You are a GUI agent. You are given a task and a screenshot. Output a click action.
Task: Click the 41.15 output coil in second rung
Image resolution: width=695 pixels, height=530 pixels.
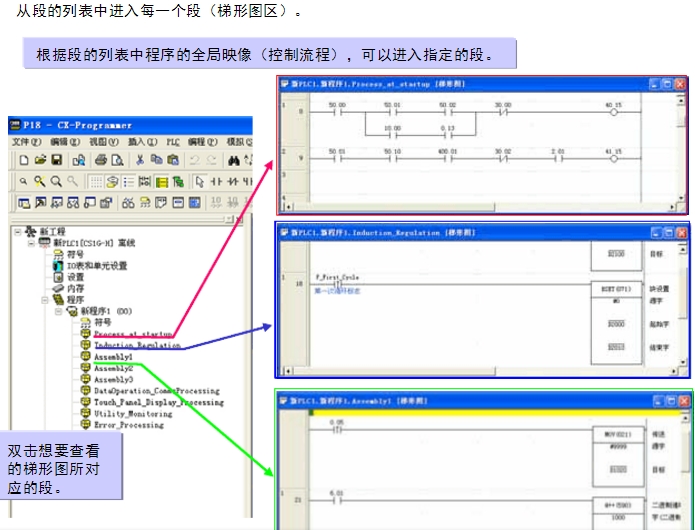(x=614, y=159)
